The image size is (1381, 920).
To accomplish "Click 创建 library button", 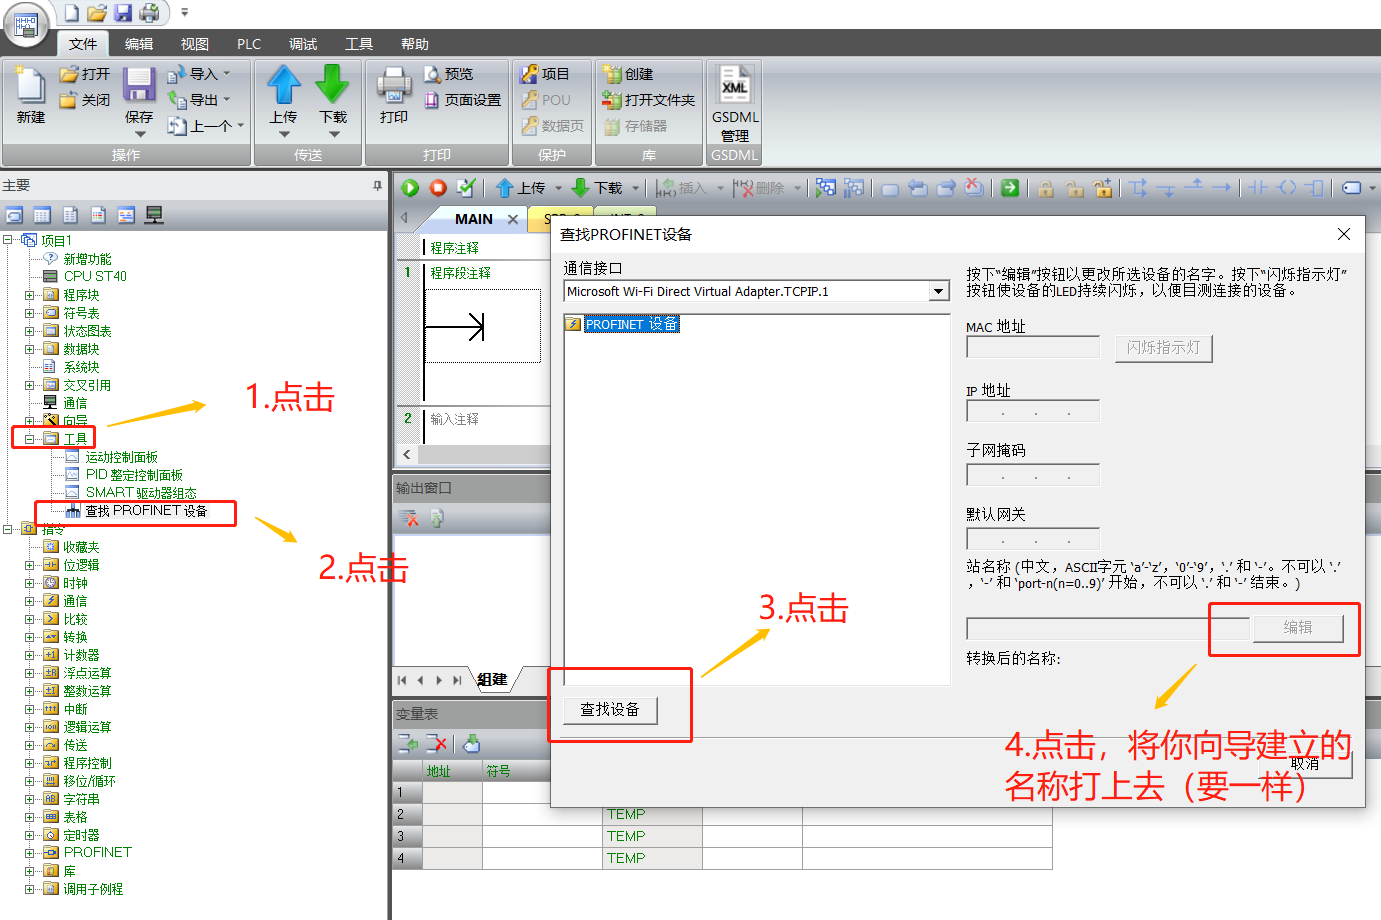I will click(x=628, y=74).
